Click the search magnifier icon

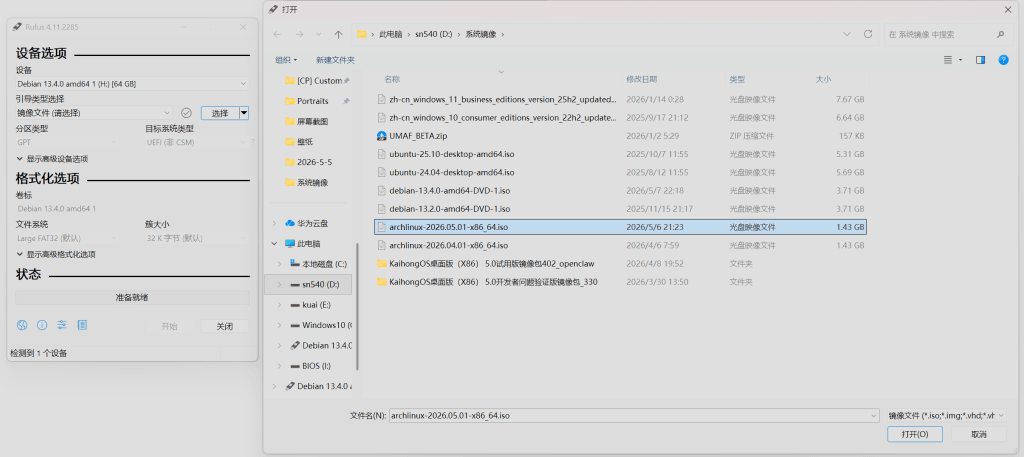[1000, 34]
